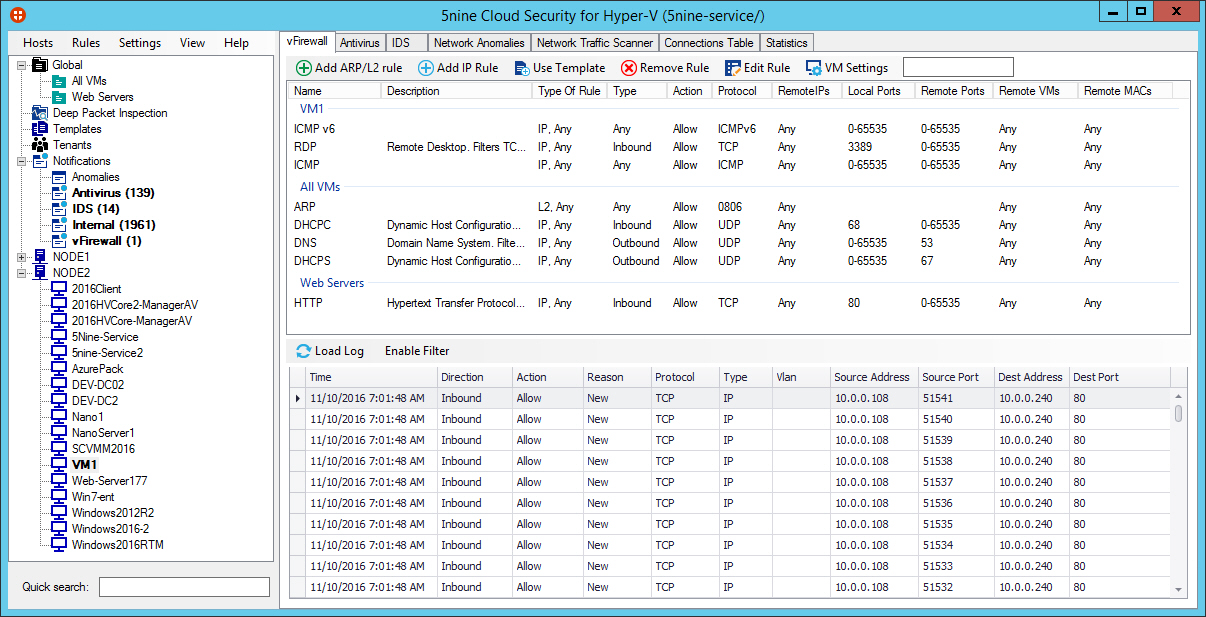Switch to the Antivirus tab
1206x617 pixels.
click(359, 43)
